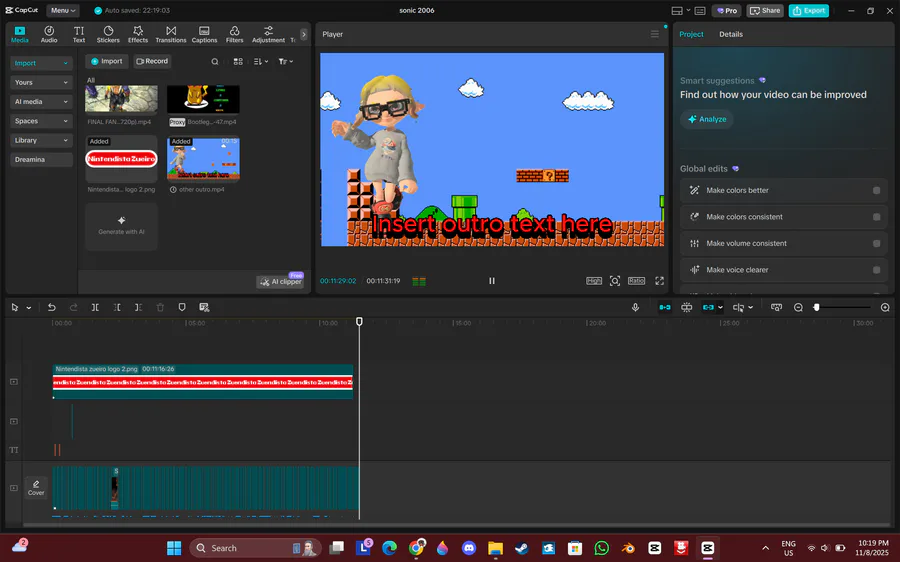
Task: Search media using the magnifier icon
Action: click(215, 61)
